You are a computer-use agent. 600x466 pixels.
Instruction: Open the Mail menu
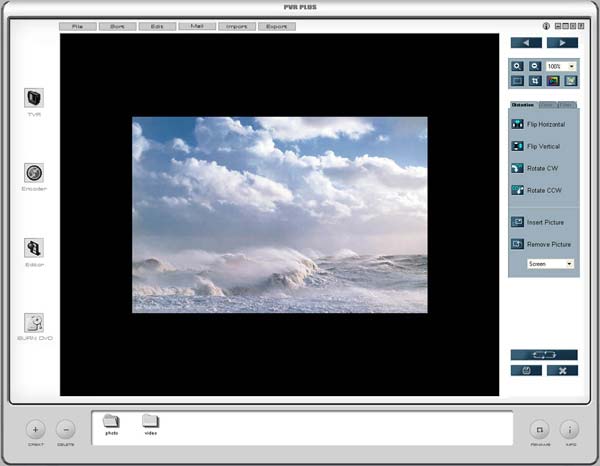[x=197, y=26]
